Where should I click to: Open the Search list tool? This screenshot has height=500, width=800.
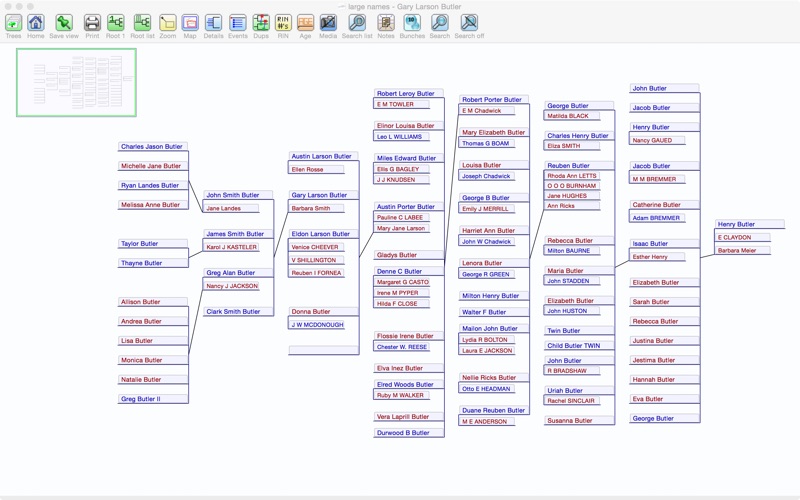(357, 23)
